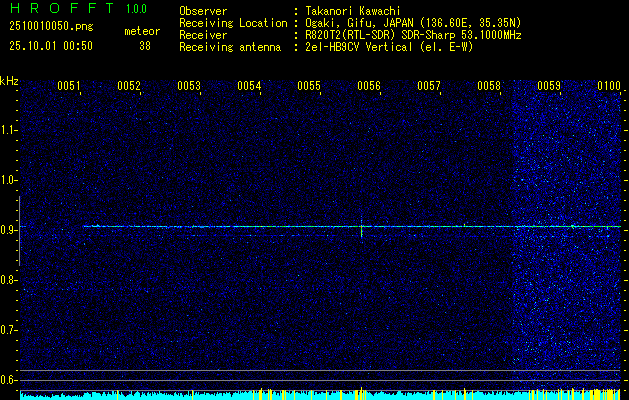The image size is (629, 400).
Task: Click the HROFFT title text
Action: click(62, 8)
